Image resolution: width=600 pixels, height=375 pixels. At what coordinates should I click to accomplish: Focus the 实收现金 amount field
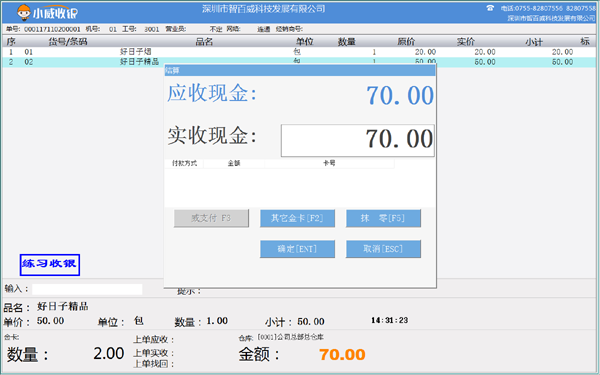click(357, 140)
